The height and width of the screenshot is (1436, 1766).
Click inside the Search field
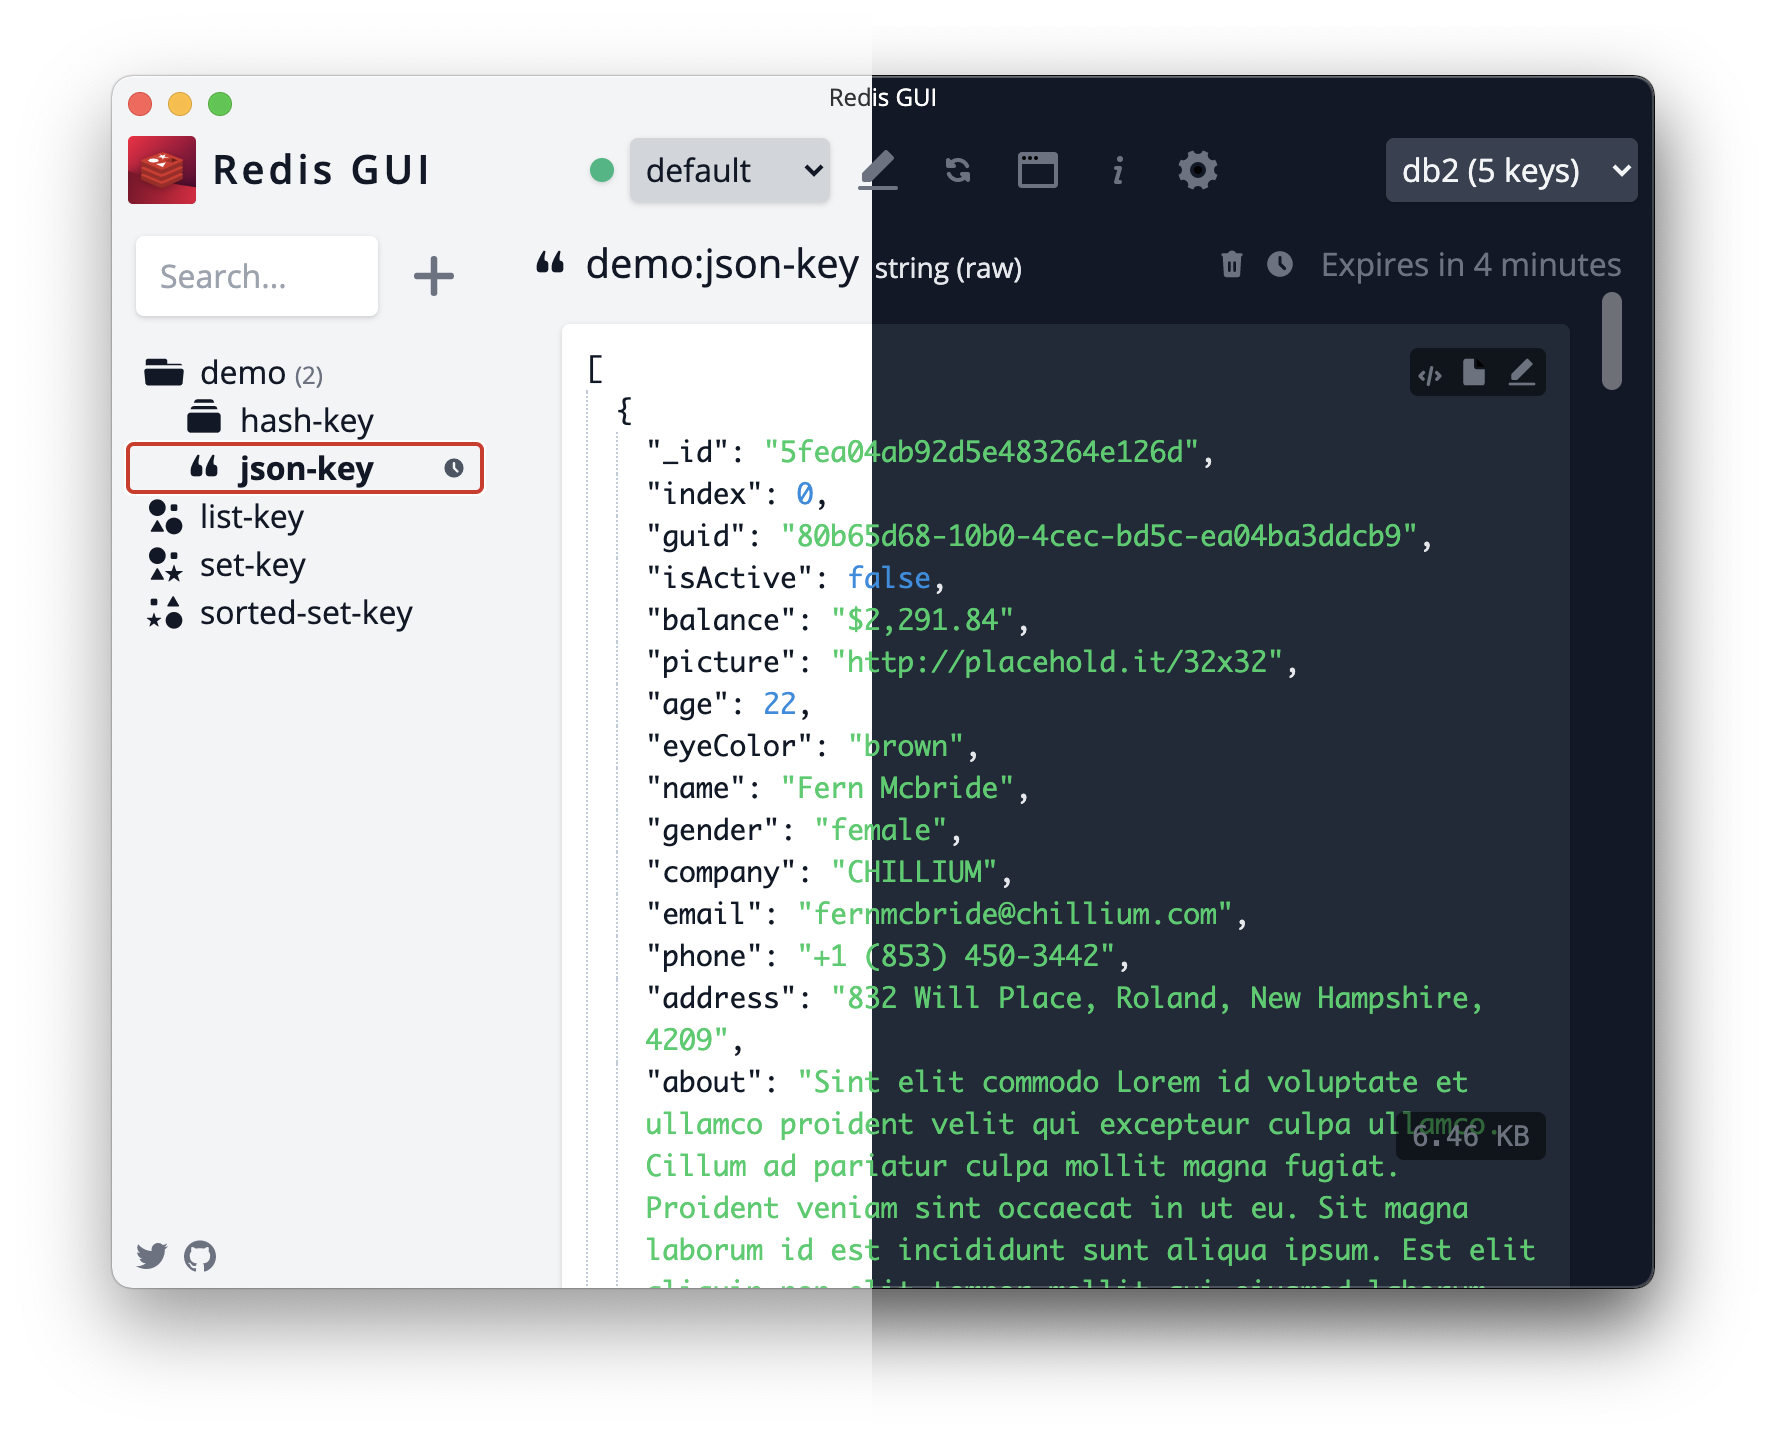[x=256, y=275]
